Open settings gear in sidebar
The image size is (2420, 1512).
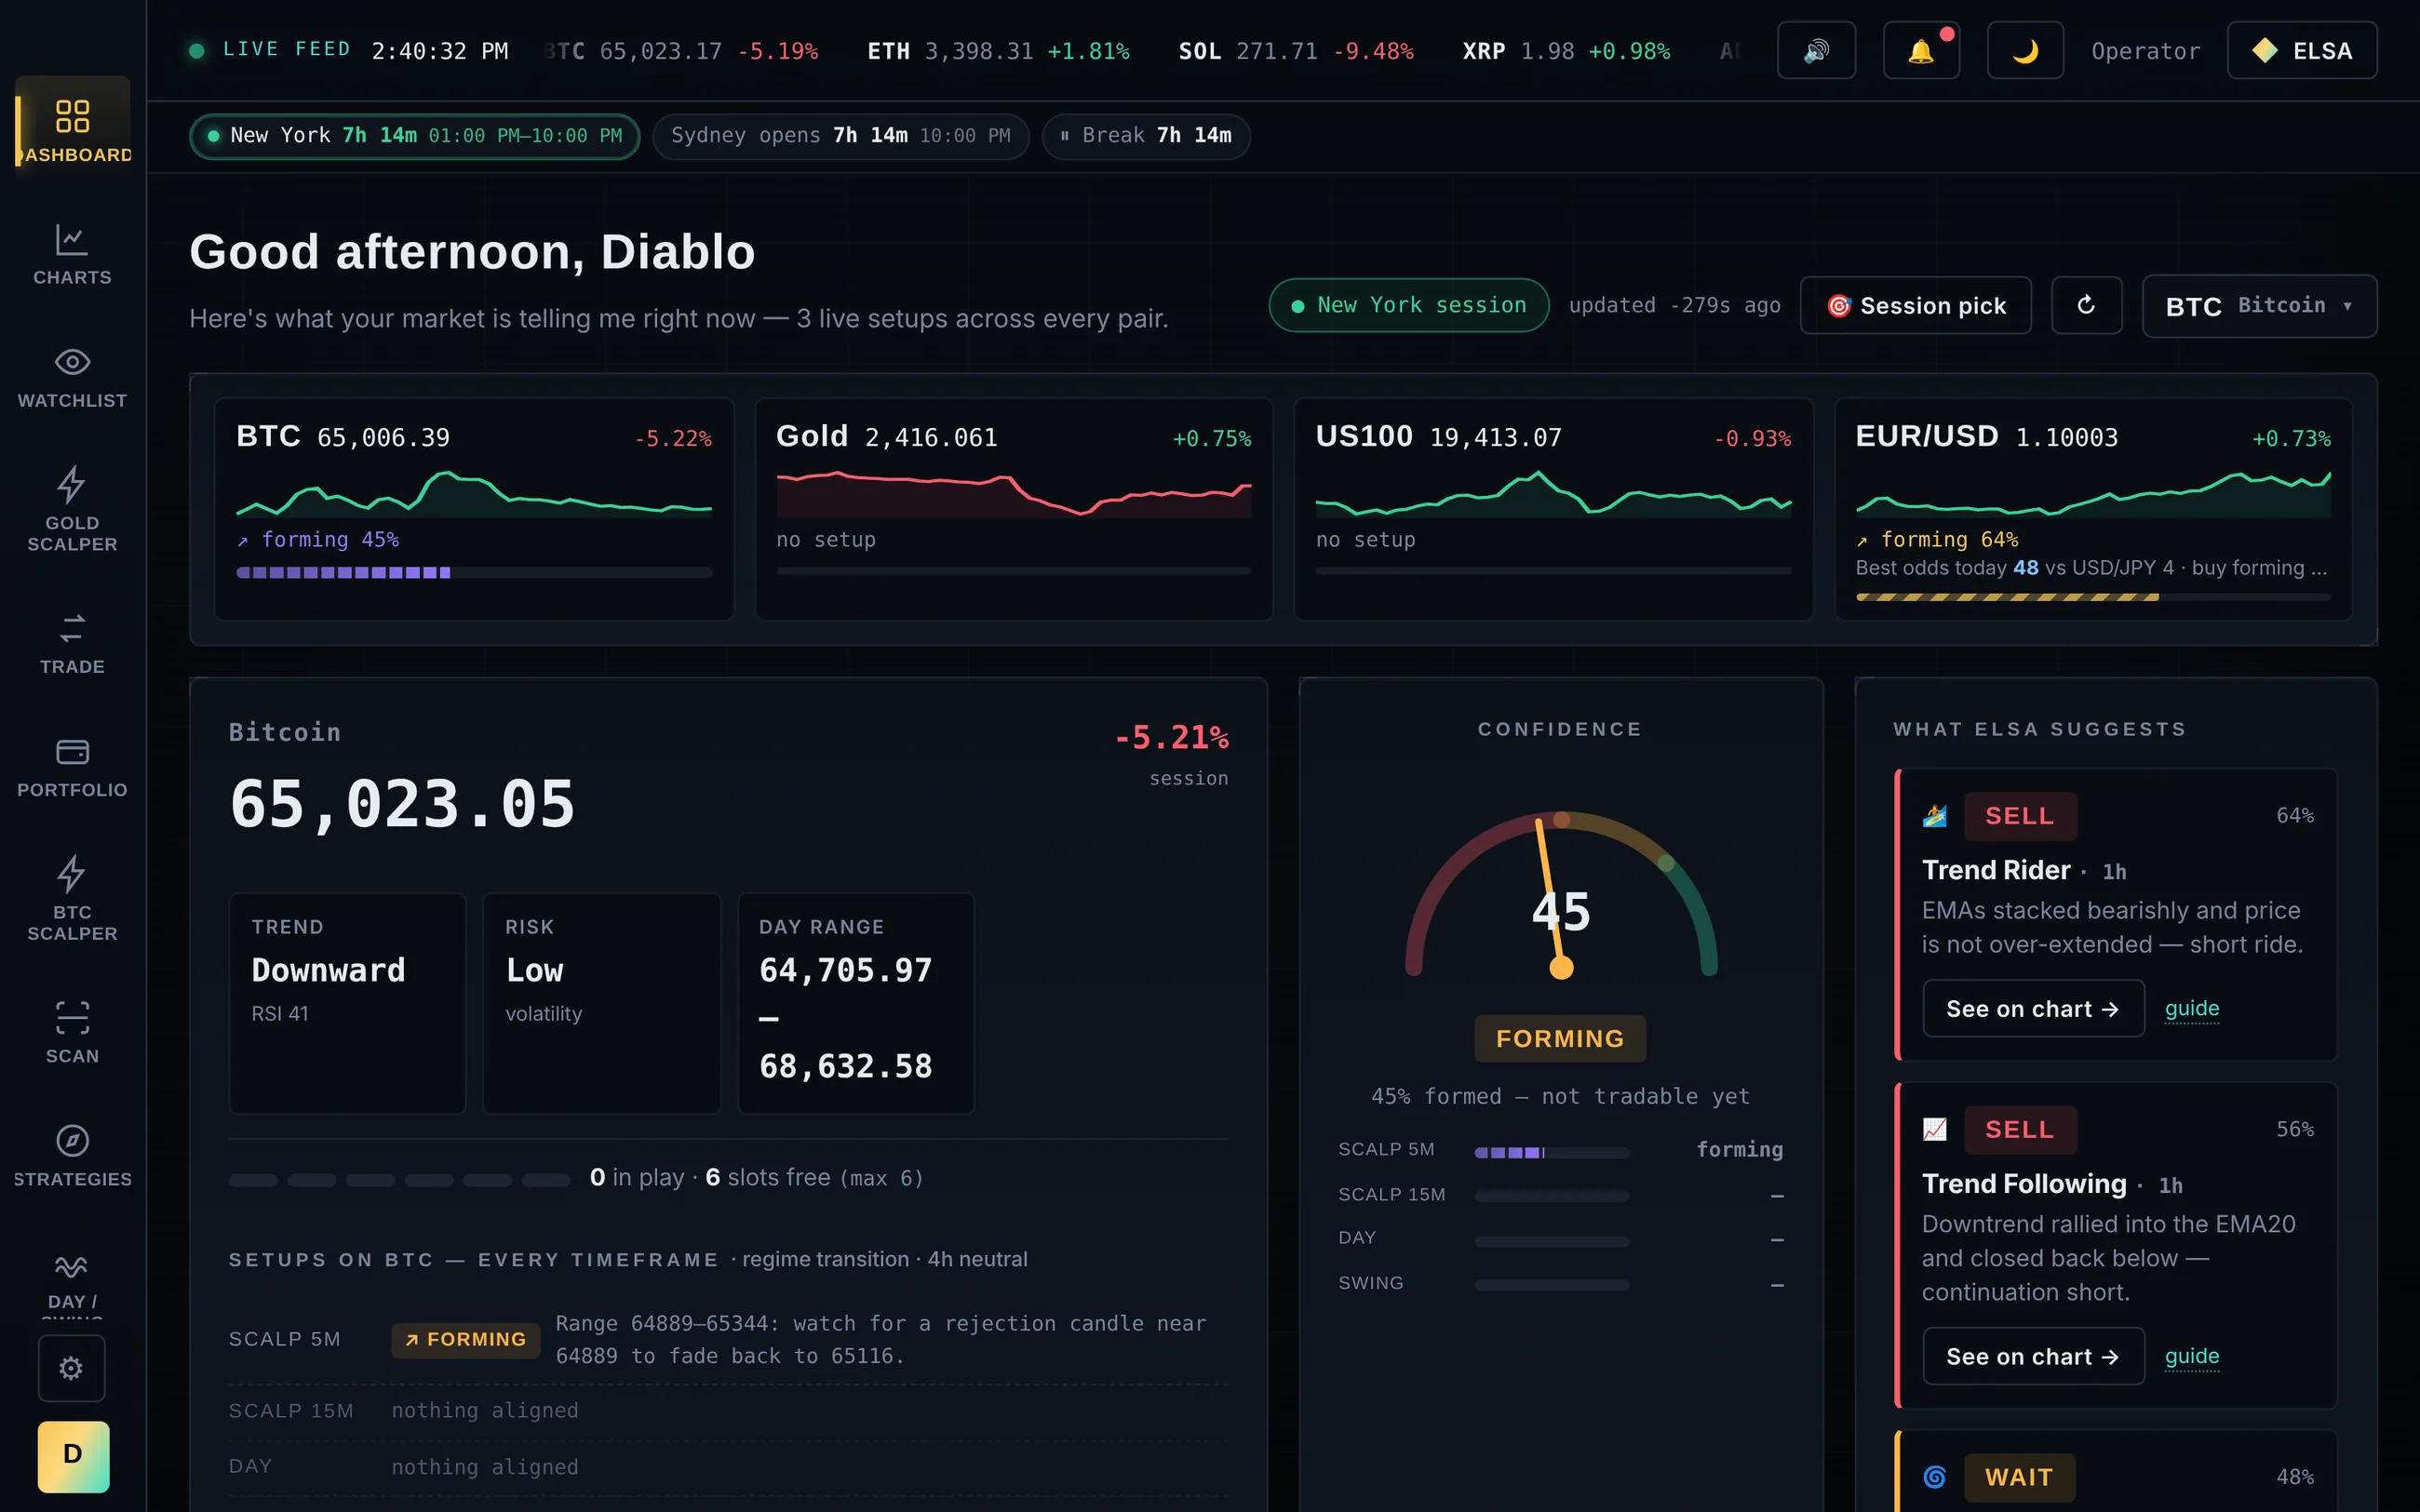coord(71,1368)
